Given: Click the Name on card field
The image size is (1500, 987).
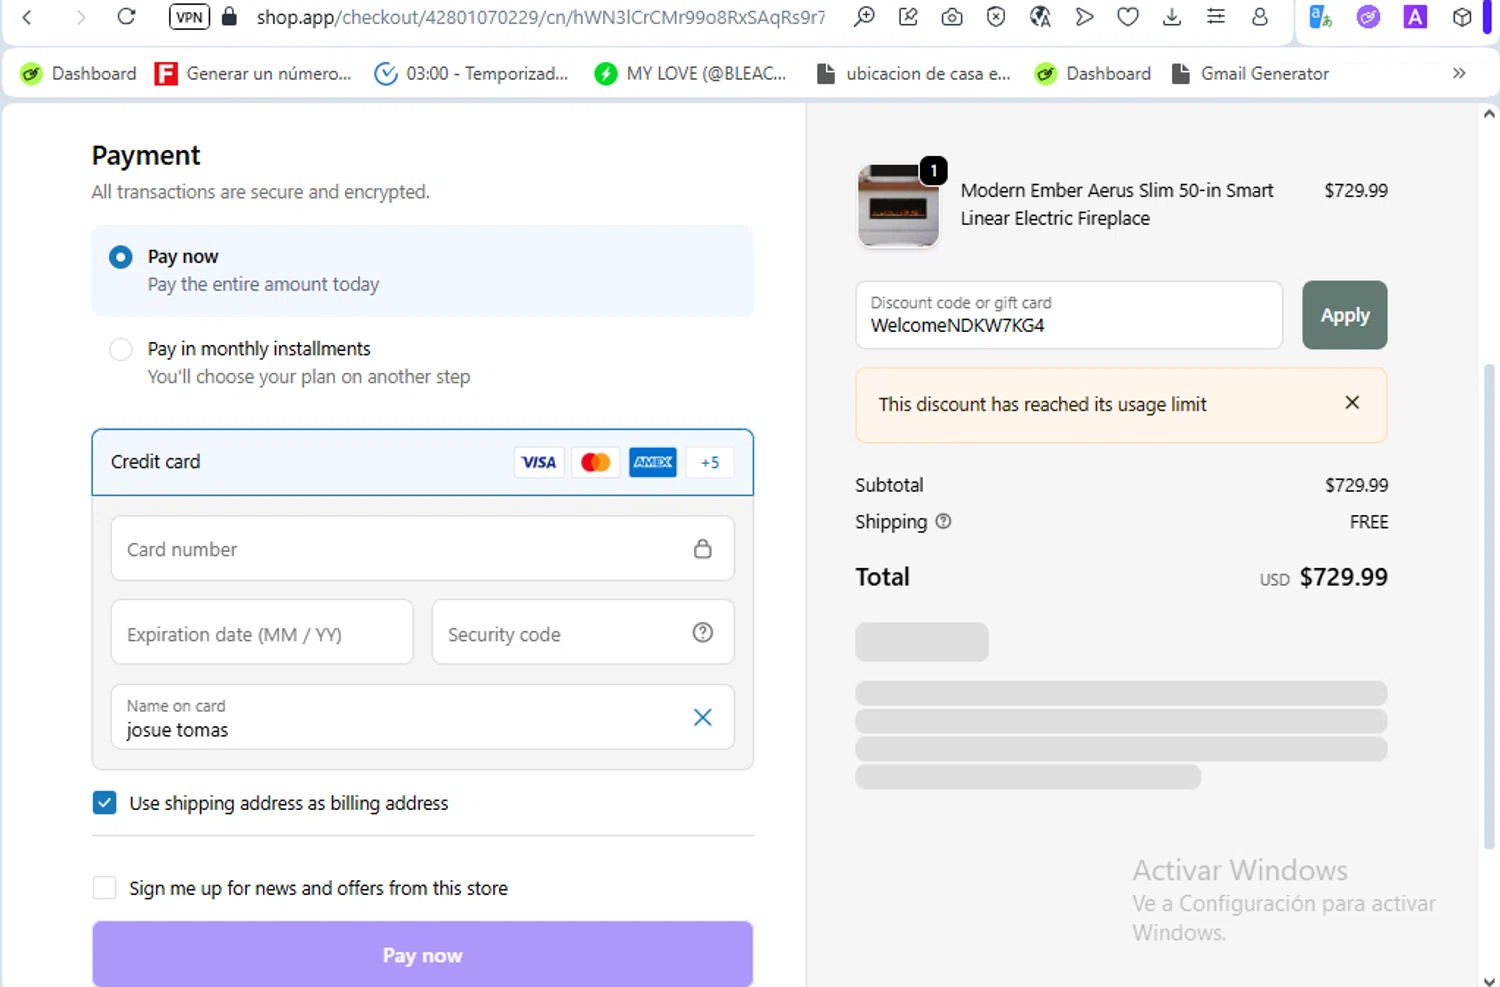Looking at the screenshot, I should [422, 717].
